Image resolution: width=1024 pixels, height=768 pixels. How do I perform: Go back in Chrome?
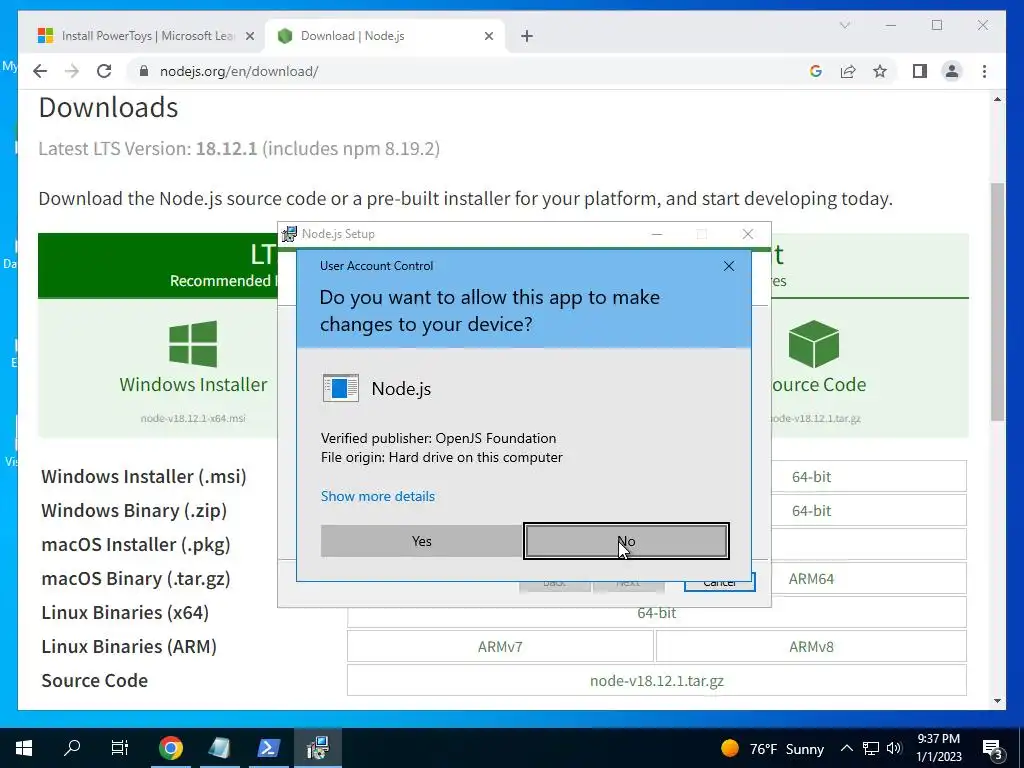click(x=40, y=71)
